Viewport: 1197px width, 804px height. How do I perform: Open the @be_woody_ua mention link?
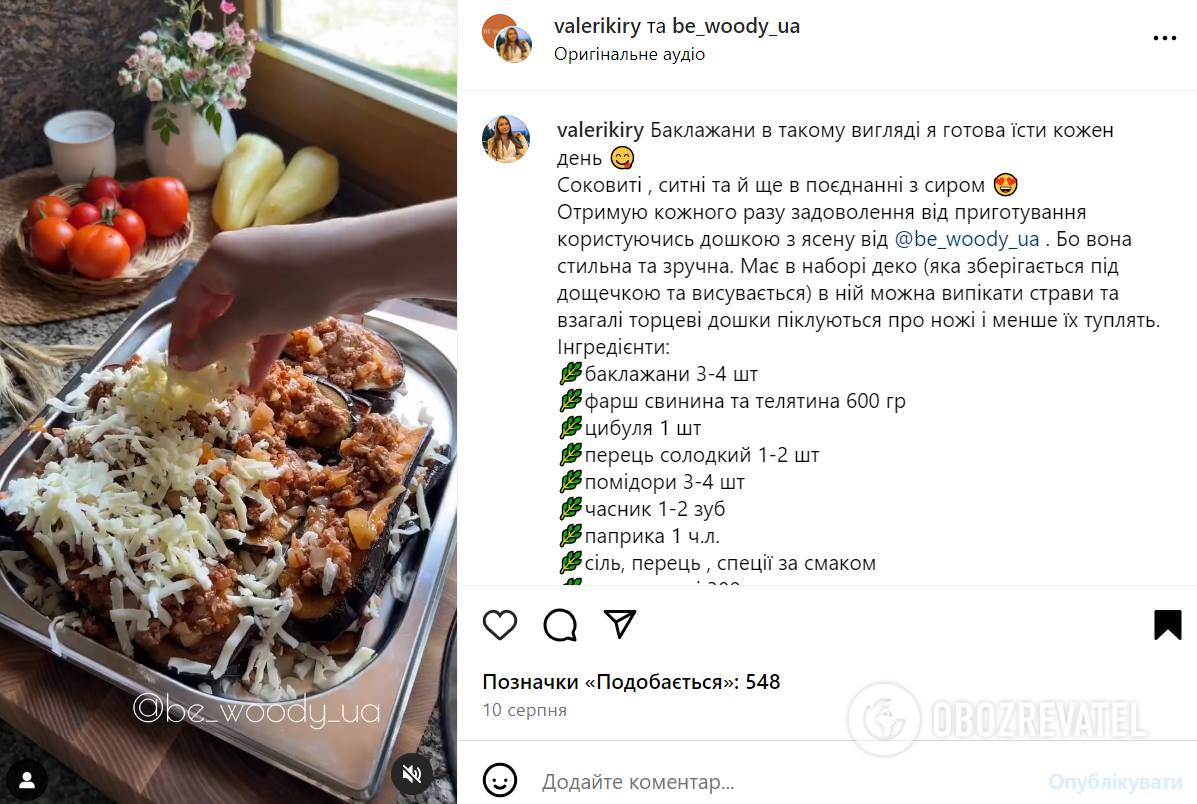[x=966, y=239]
